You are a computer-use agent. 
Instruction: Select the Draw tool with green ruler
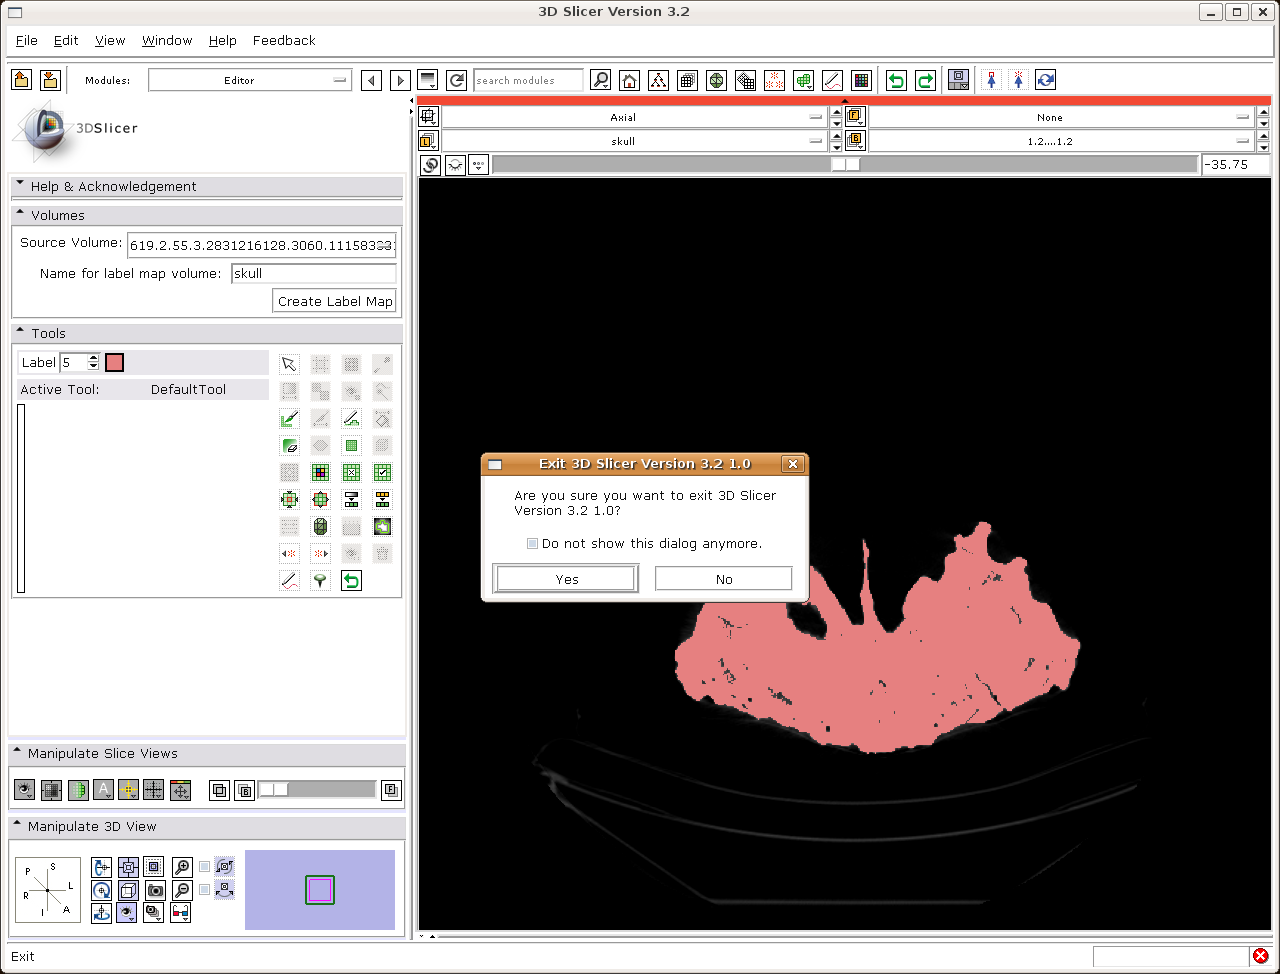[289, 418]
